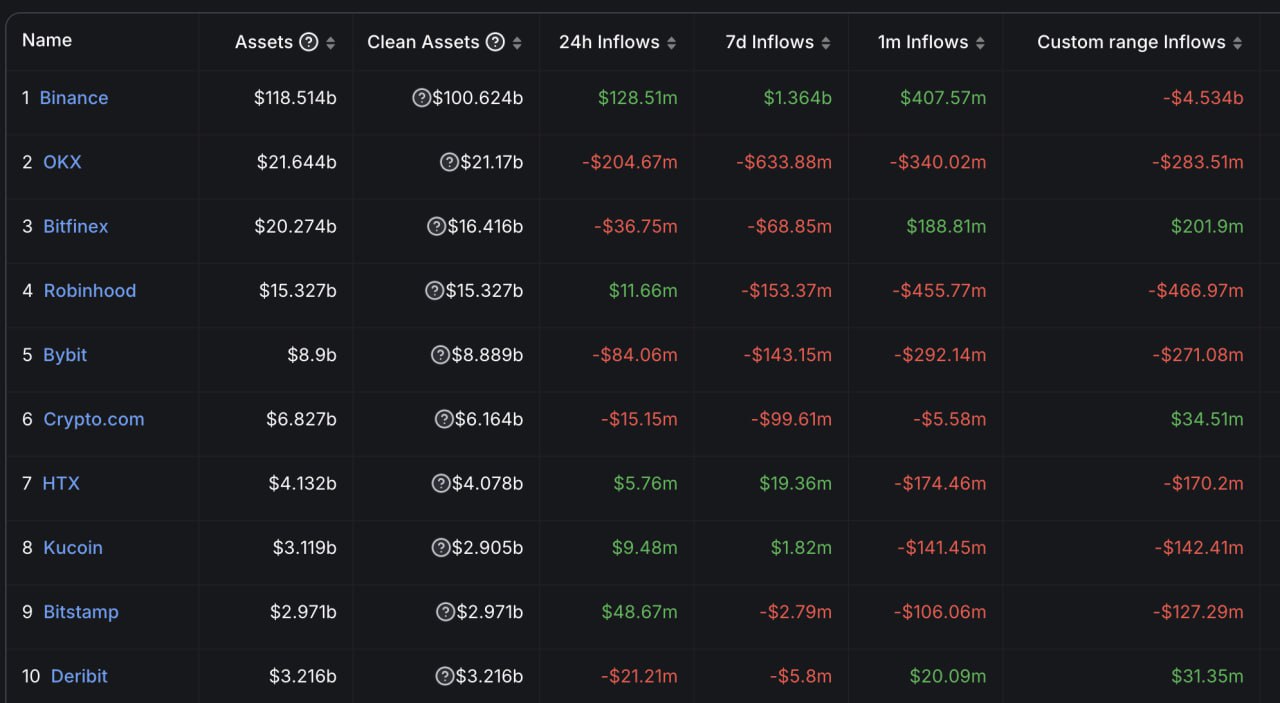Sort by Custom range Inflows sort arrows
The height and width of the screenshot is (703, 1280).
(1238, 43)
